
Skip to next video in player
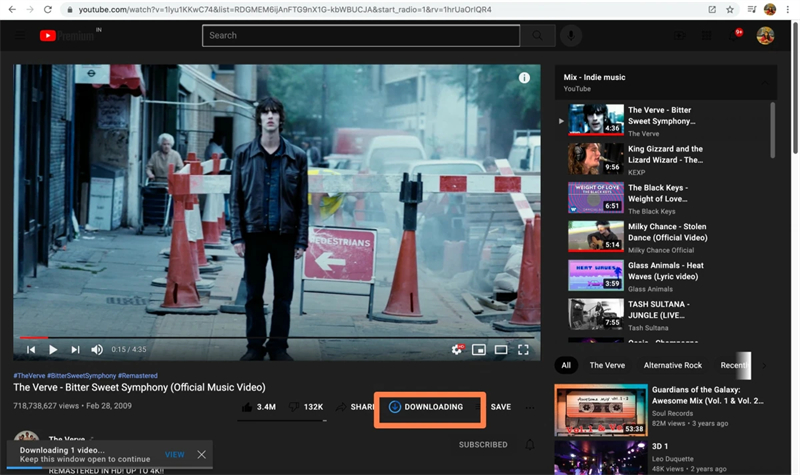point(75,349)
